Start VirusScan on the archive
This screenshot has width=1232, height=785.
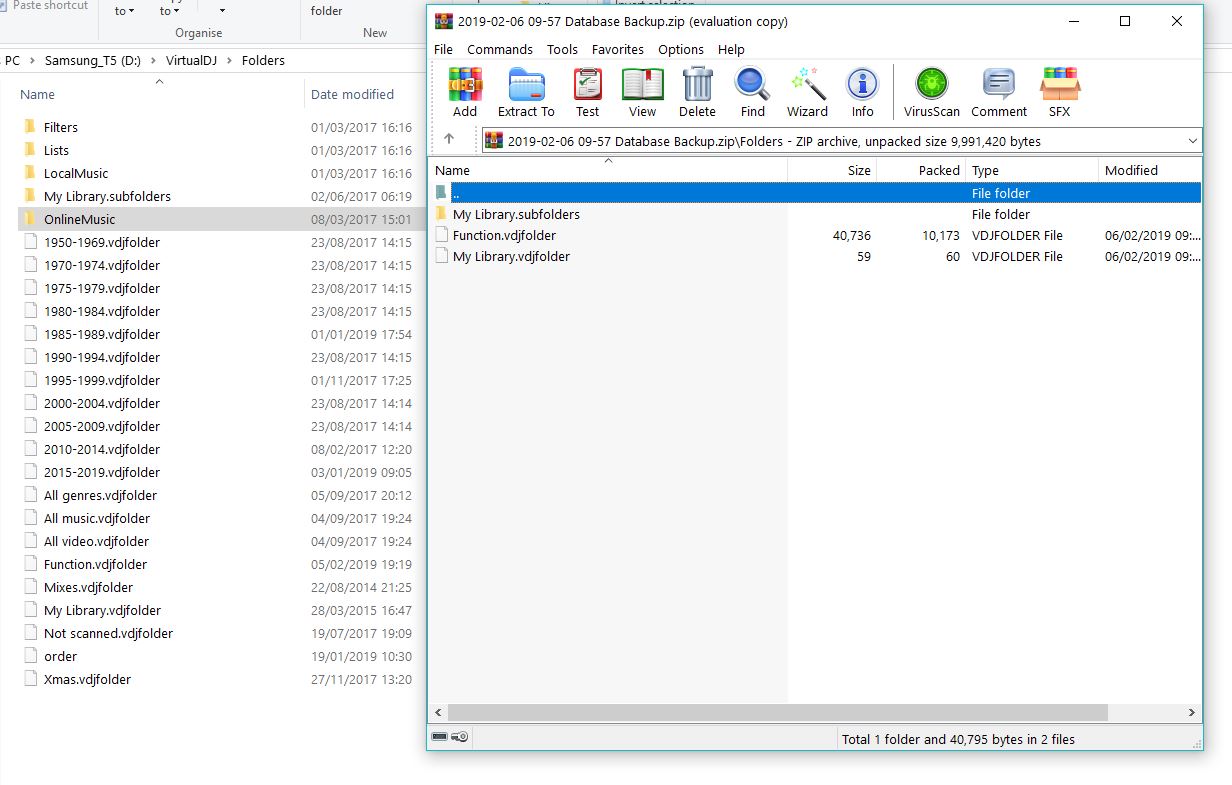point(932,92)
